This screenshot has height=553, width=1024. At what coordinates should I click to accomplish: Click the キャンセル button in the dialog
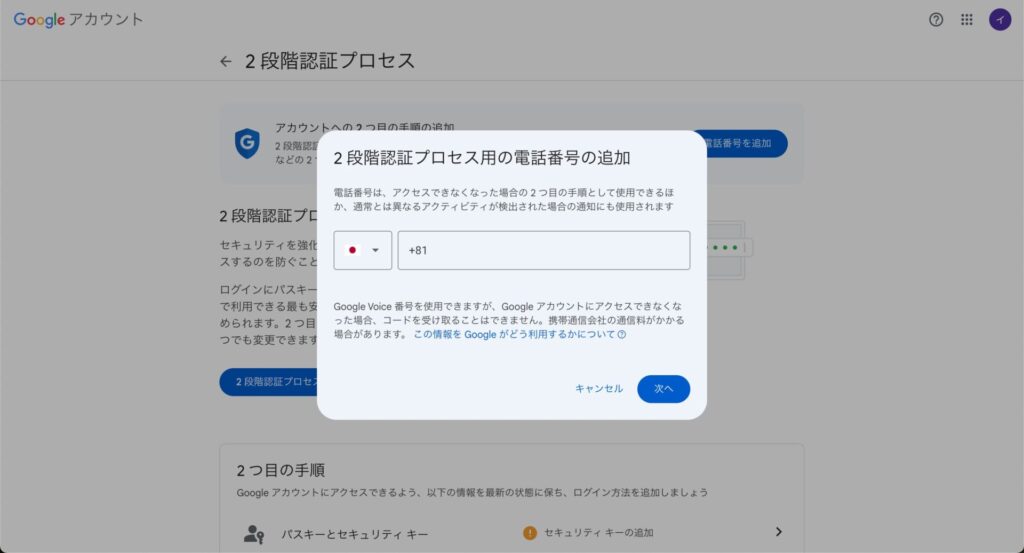coord(599,388)
